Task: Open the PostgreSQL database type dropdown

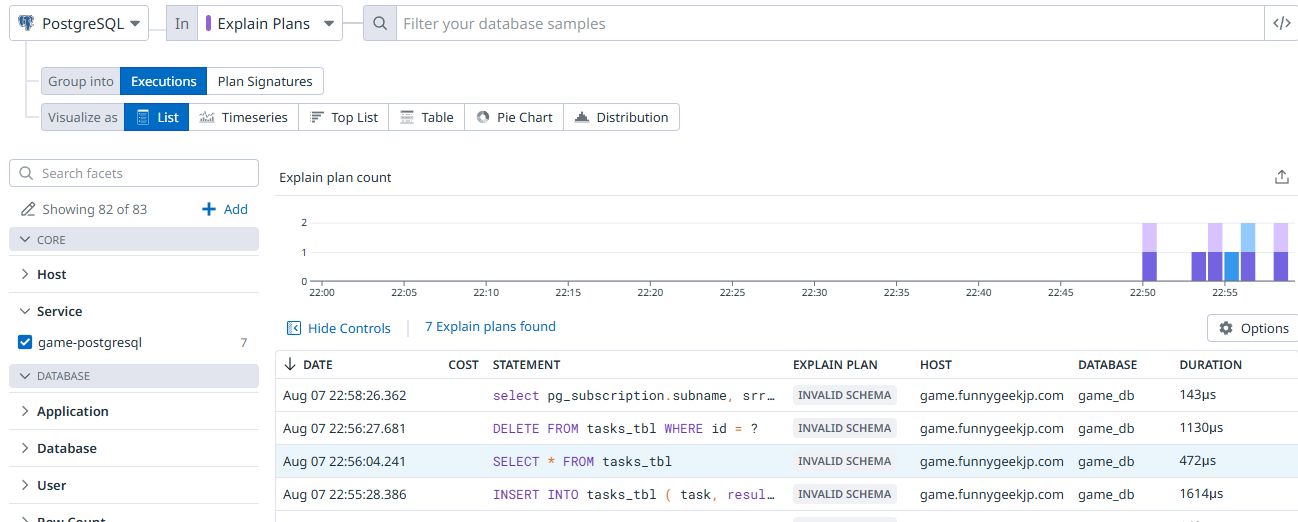Action: (x=79, y=23)
